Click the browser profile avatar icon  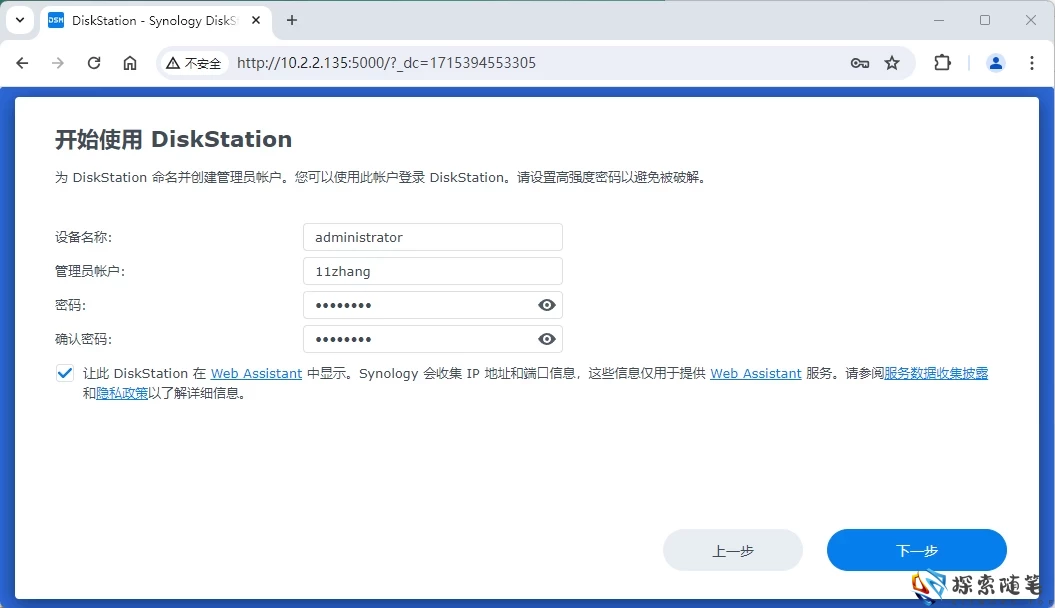coord(995,62)
